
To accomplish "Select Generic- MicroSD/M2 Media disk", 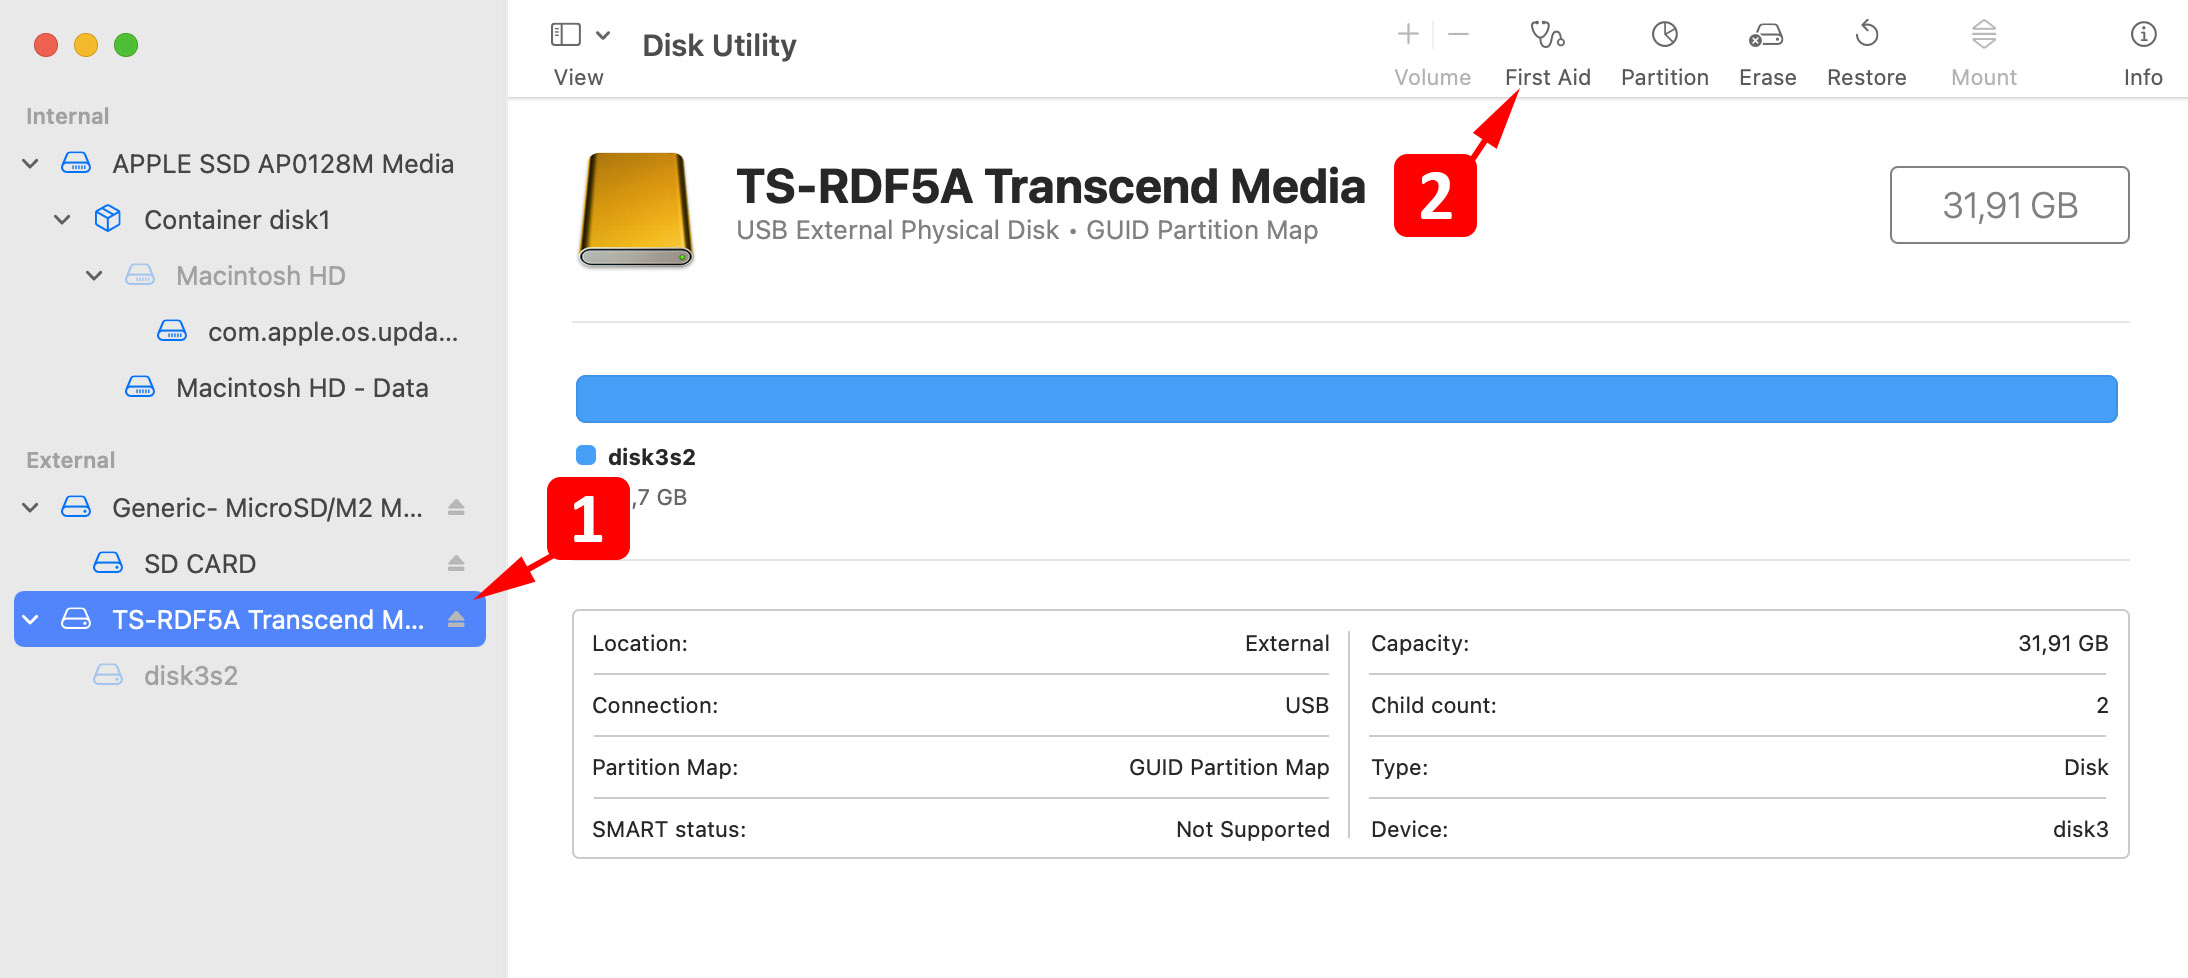I will click(250, 508).
